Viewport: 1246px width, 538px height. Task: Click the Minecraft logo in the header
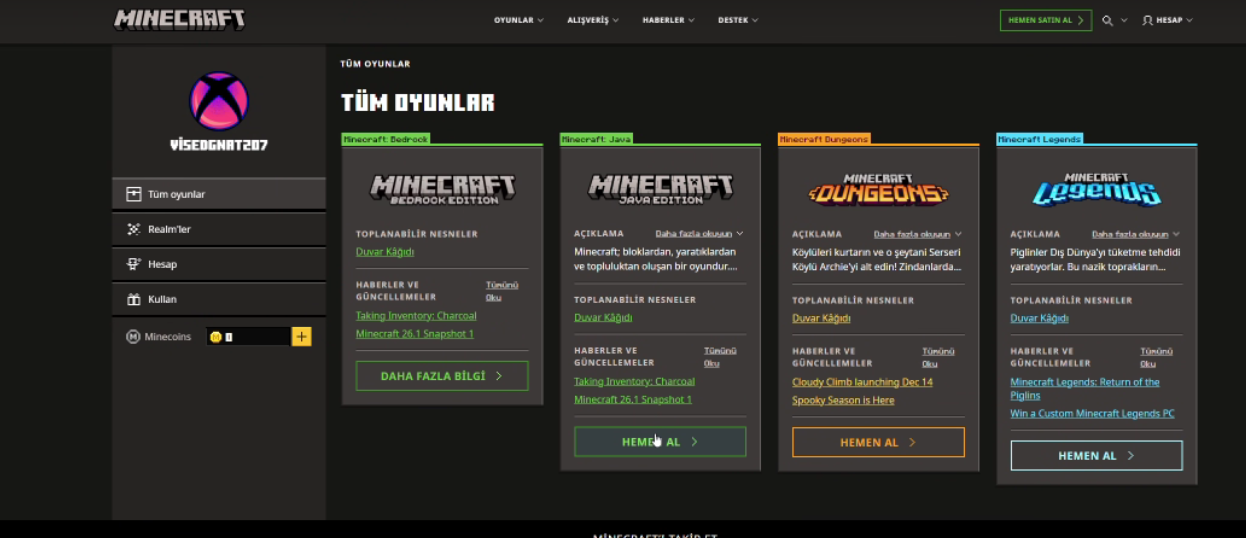[x=179, y=20]
